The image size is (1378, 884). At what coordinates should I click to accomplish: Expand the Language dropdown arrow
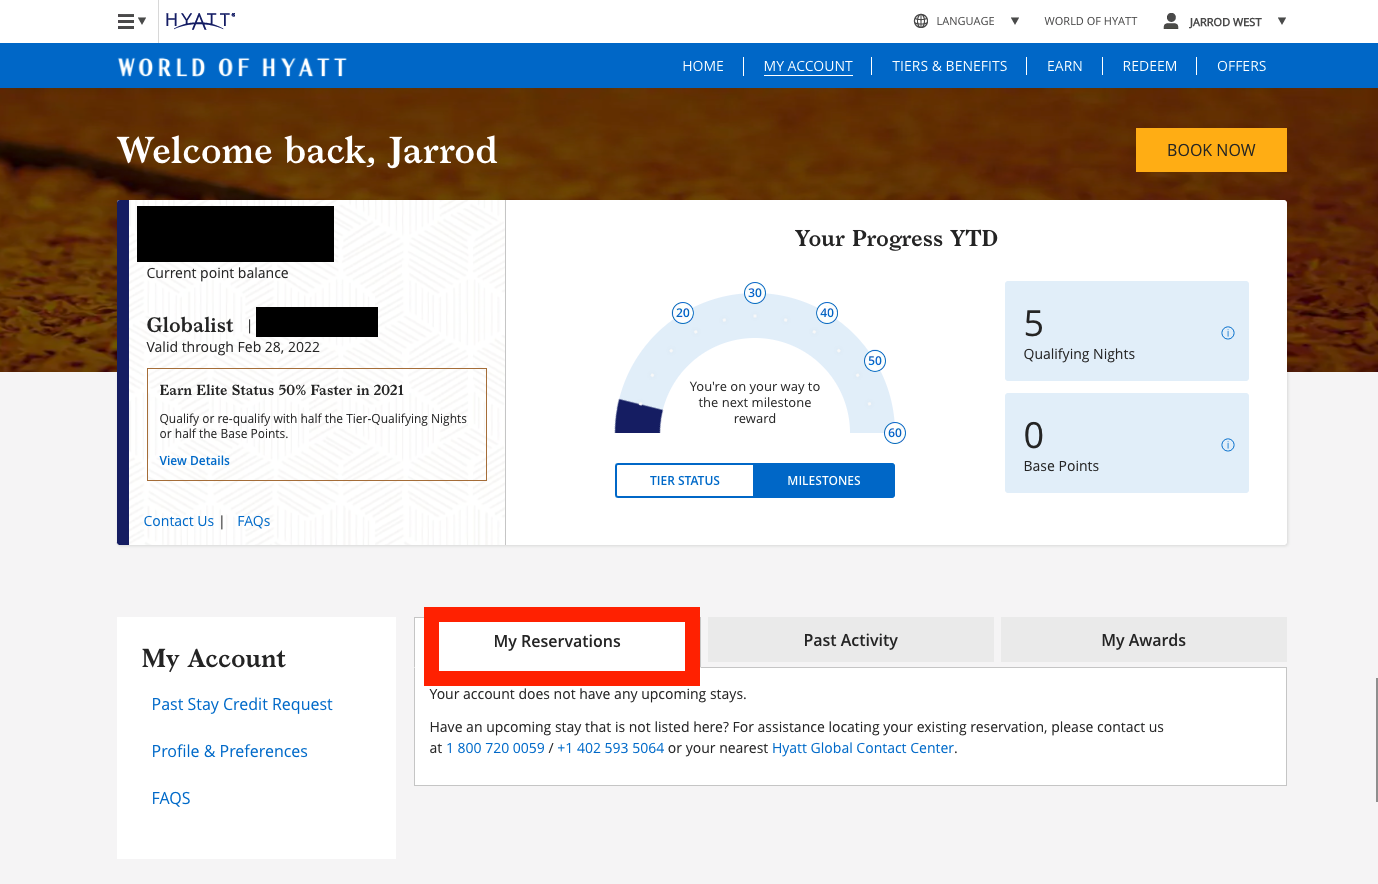tap(1015, 21)
